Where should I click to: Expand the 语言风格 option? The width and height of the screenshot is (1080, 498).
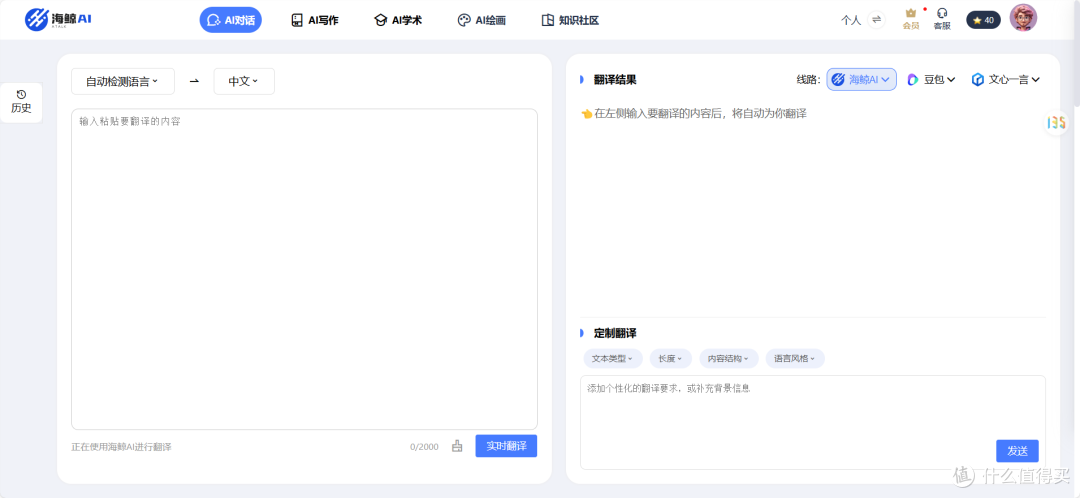[x=795, y=359]
